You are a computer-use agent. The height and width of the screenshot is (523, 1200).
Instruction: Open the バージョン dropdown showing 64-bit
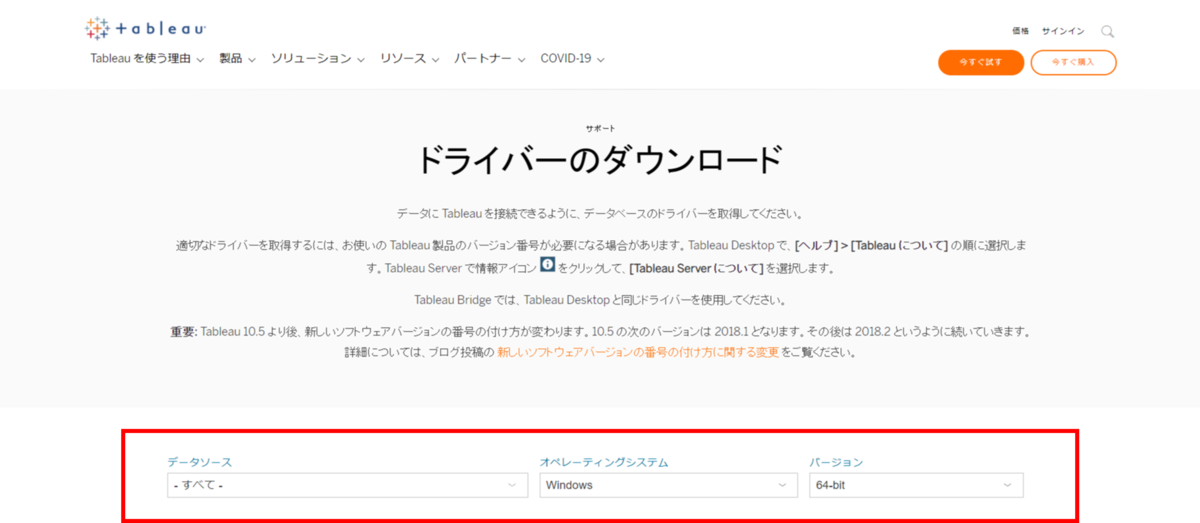tap(916, 485)
